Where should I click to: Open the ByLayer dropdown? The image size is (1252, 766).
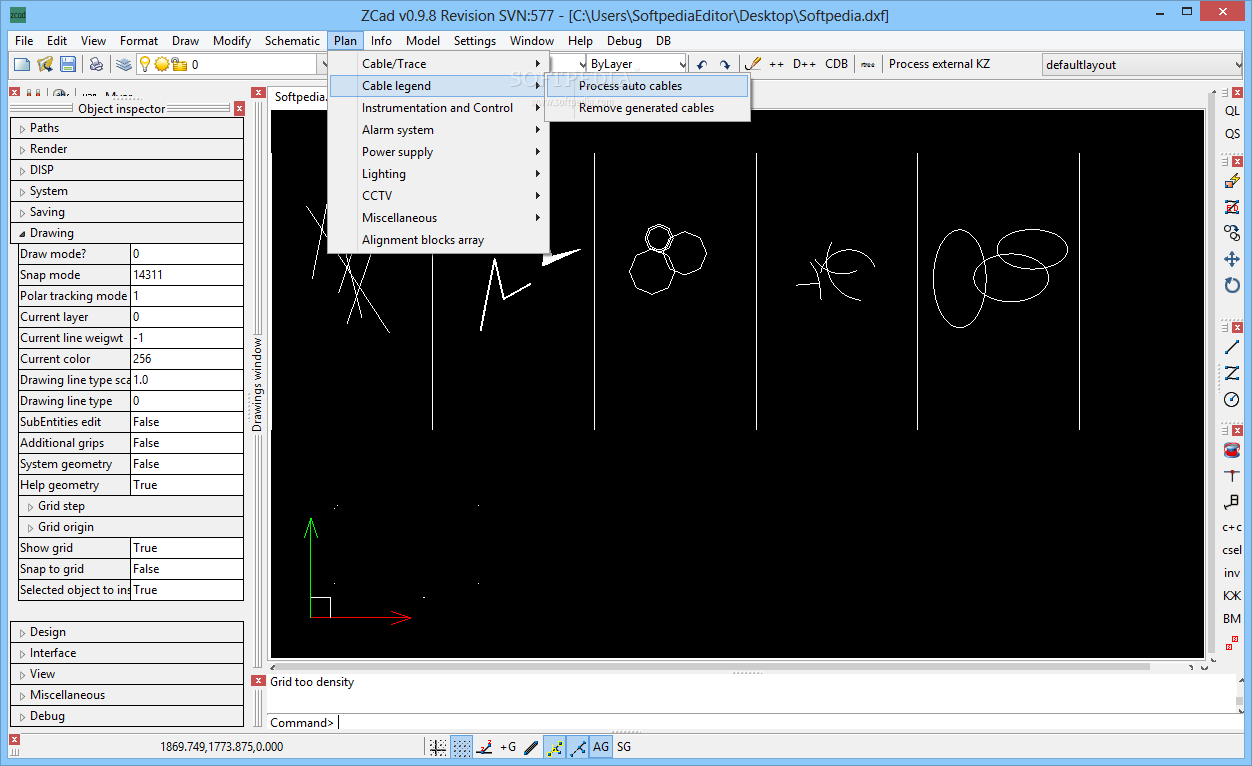pos(637,64)
